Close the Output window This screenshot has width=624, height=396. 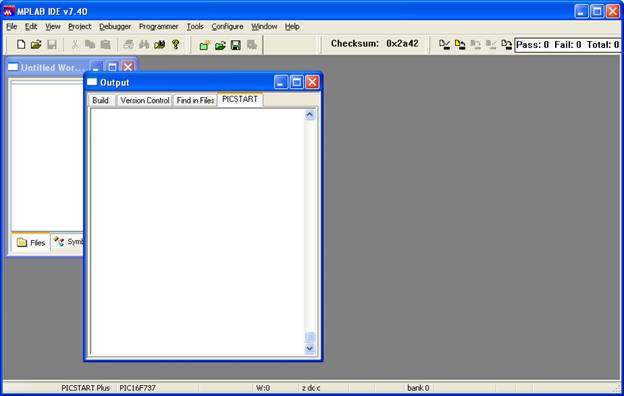coord(312,82)
